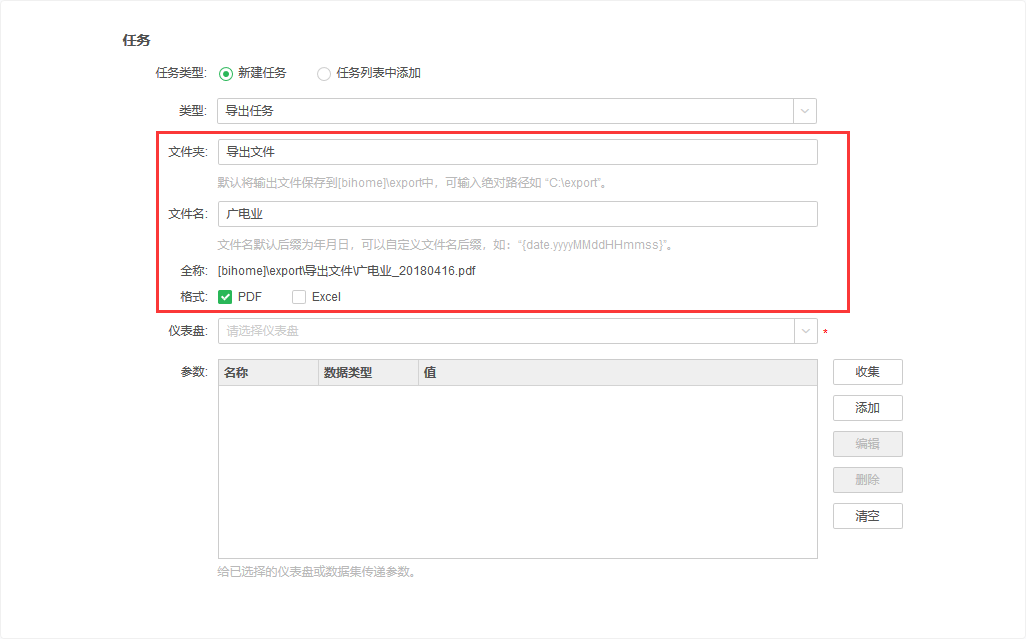Viewport: 1026px width, 639px height.
Task: Click the 值 column header
Action: 618,373
